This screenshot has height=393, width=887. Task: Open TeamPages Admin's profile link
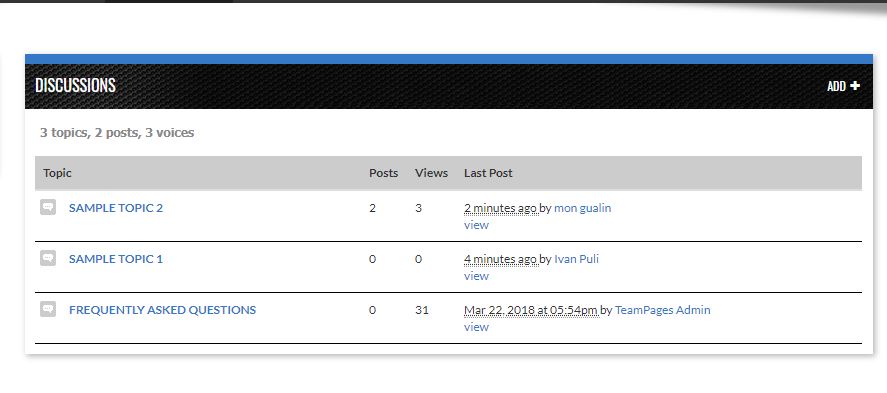[x=662, y=310]
